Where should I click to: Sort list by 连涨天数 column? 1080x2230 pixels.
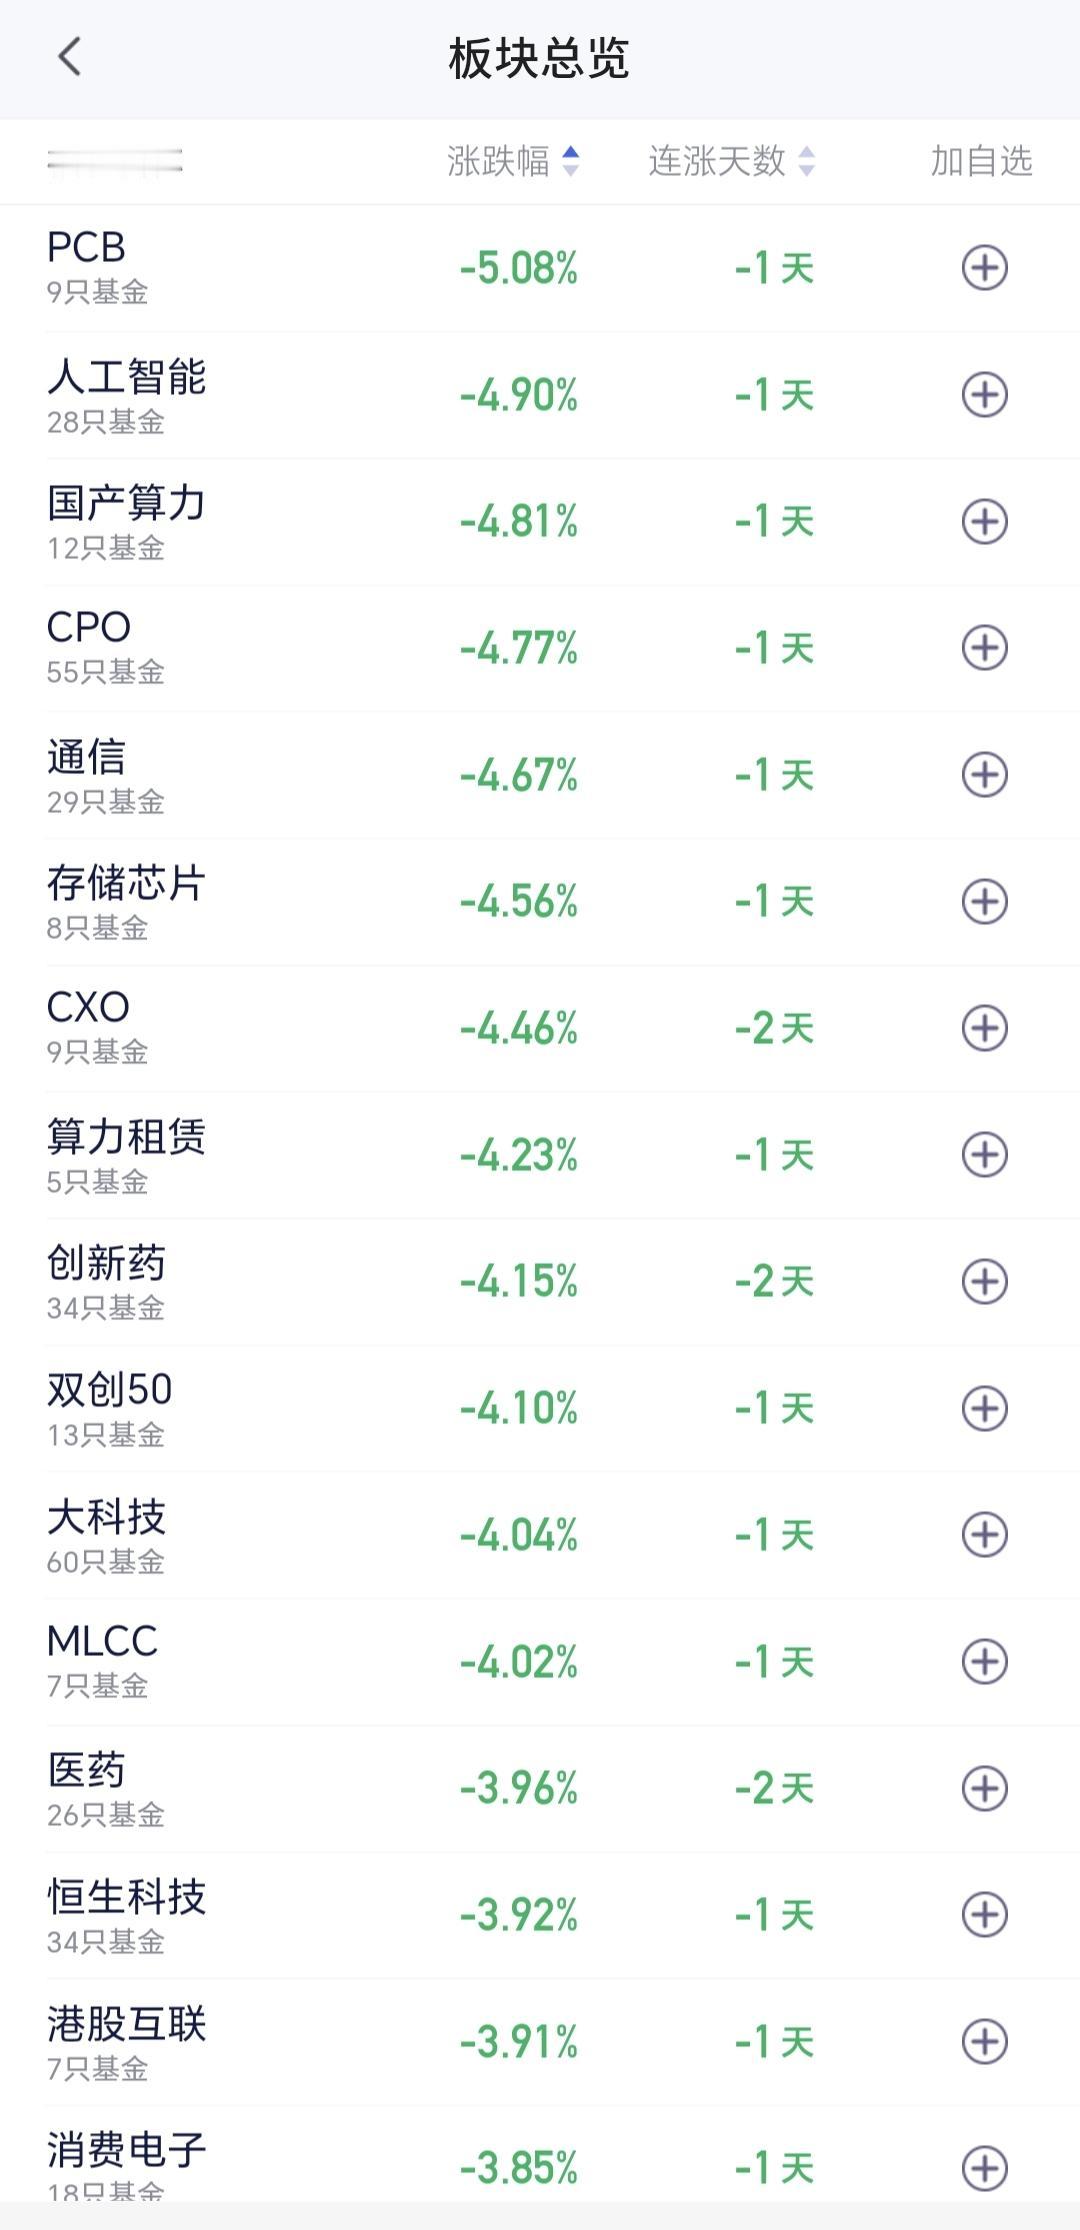click(716, 161)
